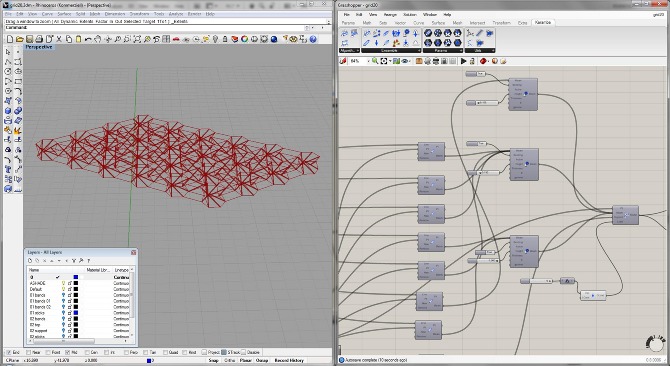The image size is (670, 366).
Task: Switch to Grasshopper Params tab
Action: click(348, 23)
